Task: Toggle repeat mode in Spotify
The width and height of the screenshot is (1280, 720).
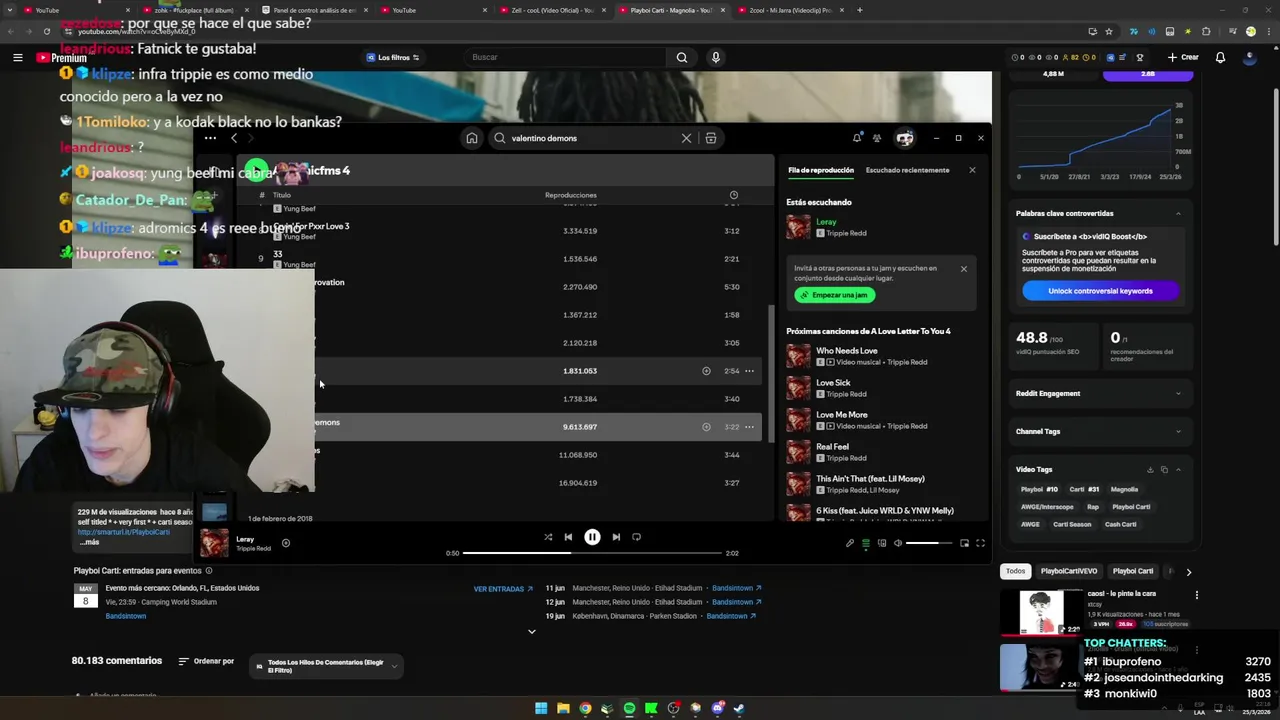Action: click(636, 537)
